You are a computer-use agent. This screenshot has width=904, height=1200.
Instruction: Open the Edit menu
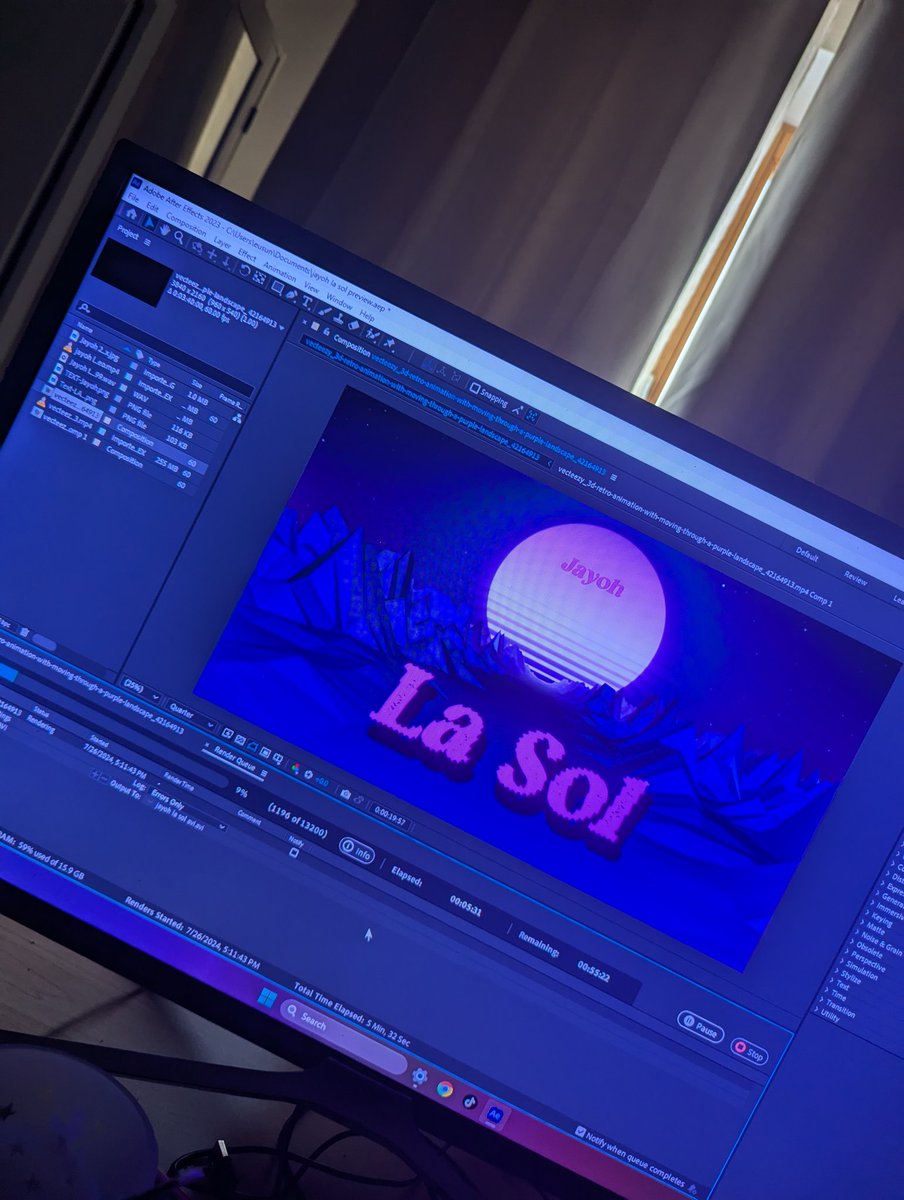coord(153,206)
